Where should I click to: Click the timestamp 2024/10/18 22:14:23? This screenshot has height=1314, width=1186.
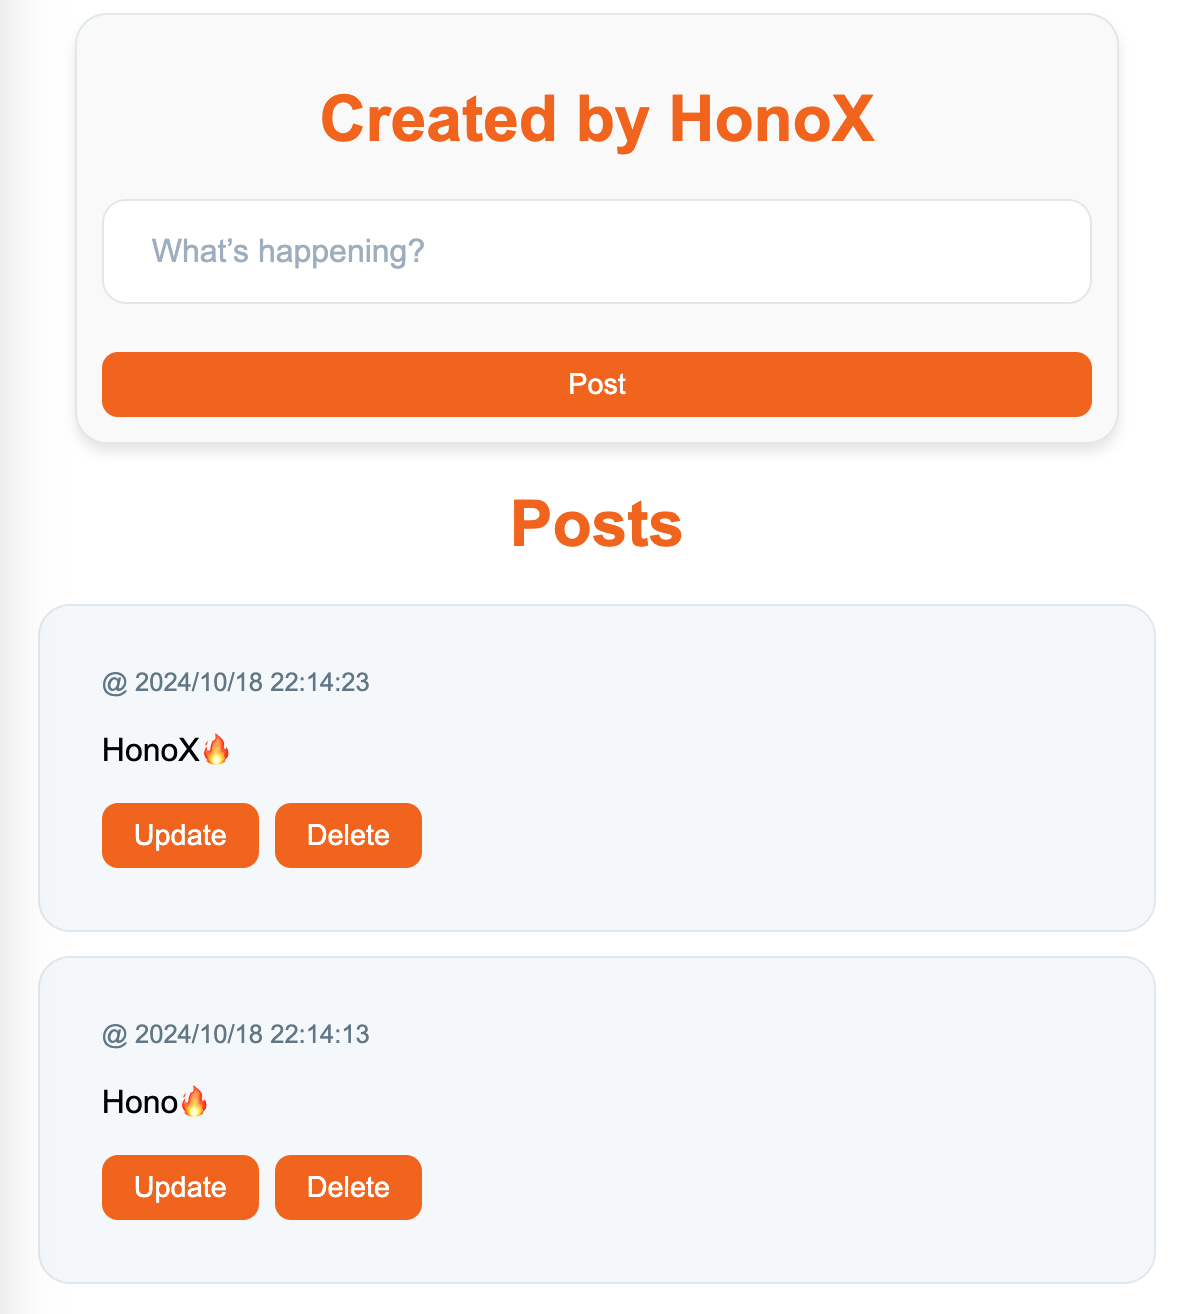coord(252,682)
